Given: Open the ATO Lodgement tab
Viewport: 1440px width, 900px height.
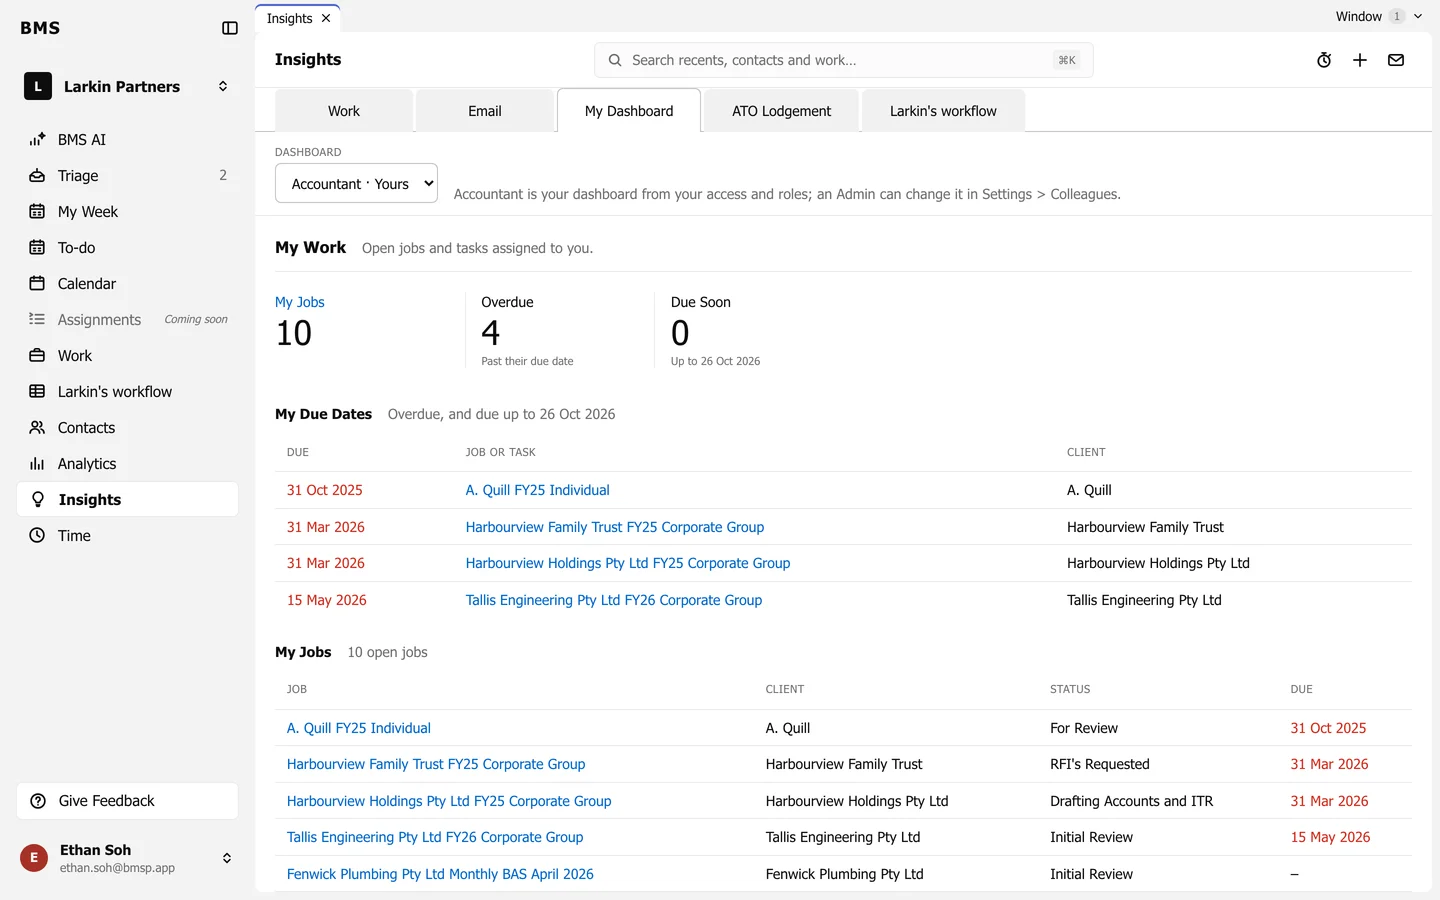Looking at the screenshot, I should pos(782,111).
